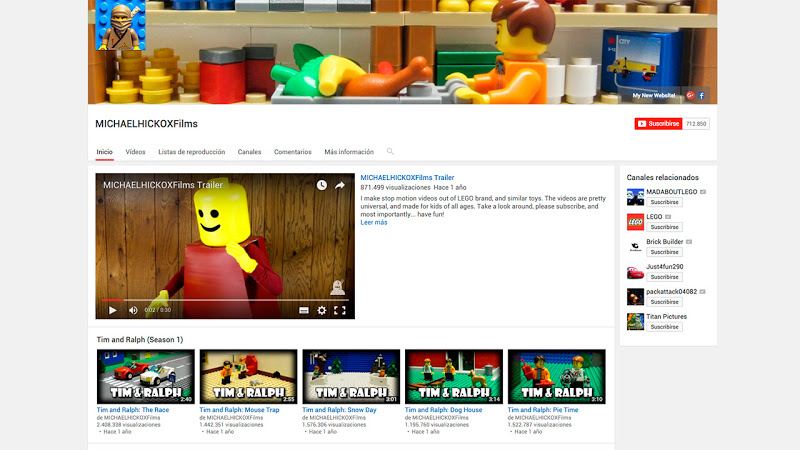Click Tim and Ralph: Mouse Trap title link
Image resolution: width=800 pixels, height=450 pixels.
[239, 410]
